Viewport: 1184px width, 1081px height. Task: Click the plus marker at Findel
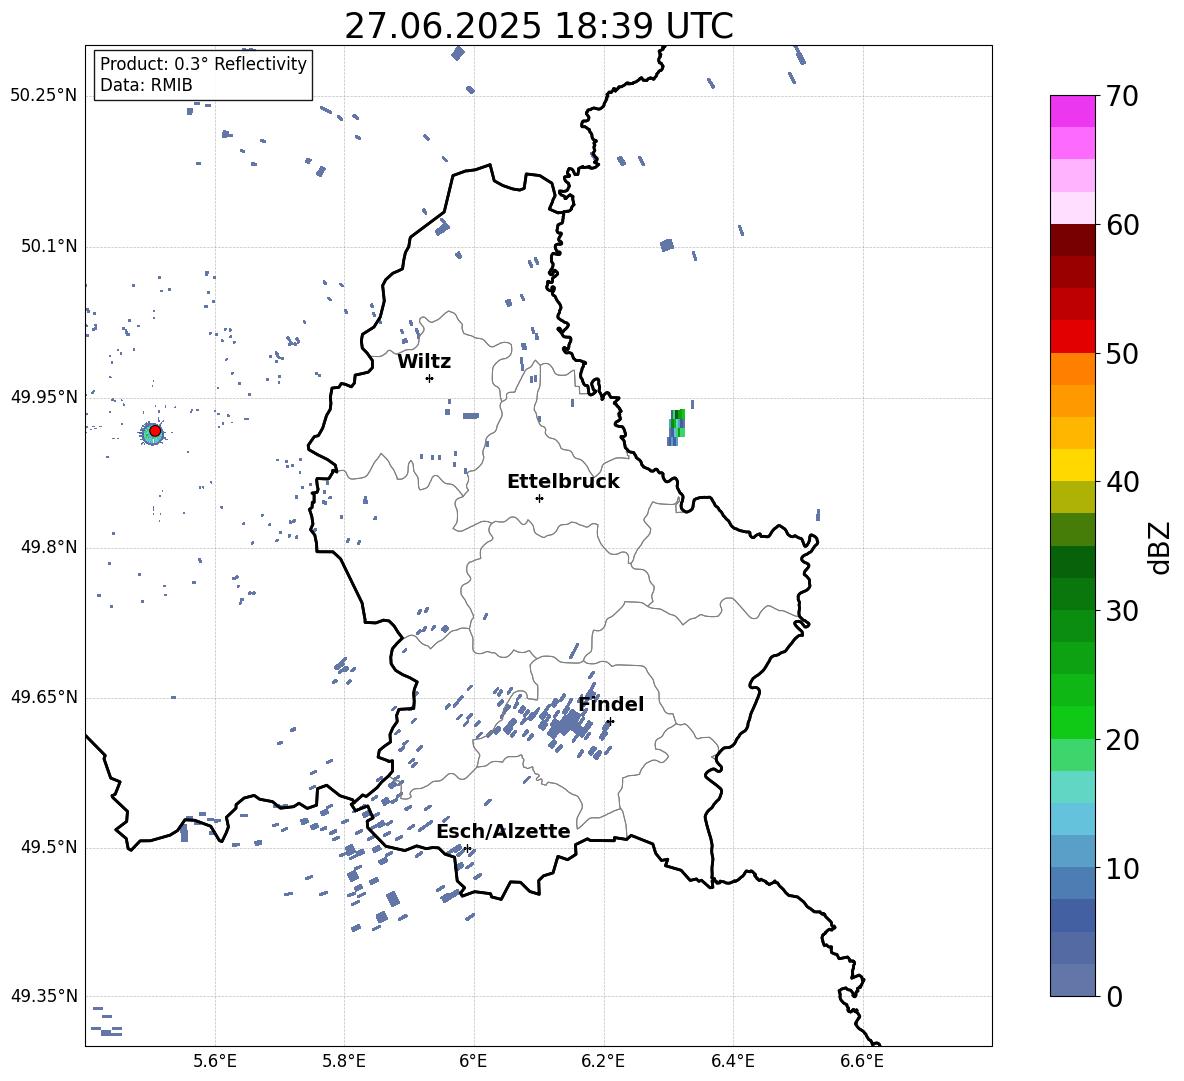[x=610, y=722]
